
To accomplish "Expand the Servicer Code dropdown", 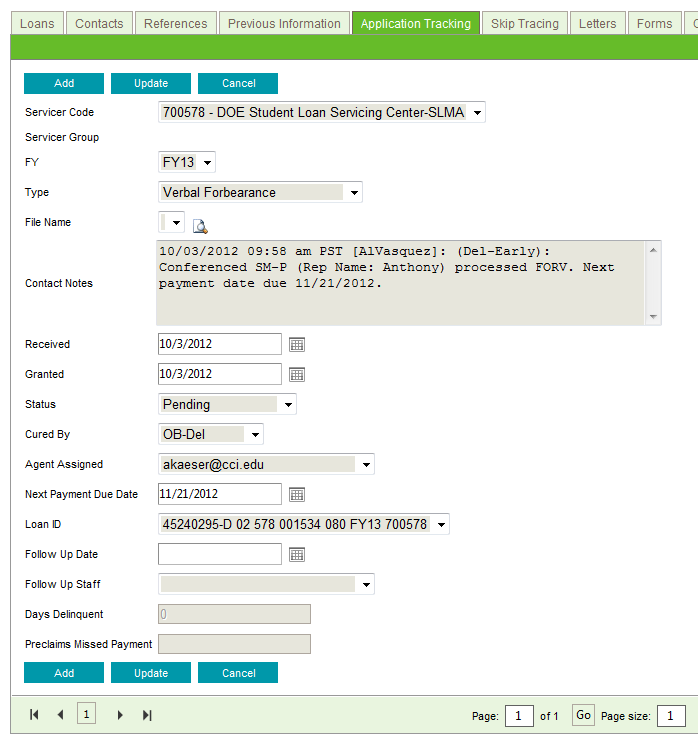I will tap(477, 113).
